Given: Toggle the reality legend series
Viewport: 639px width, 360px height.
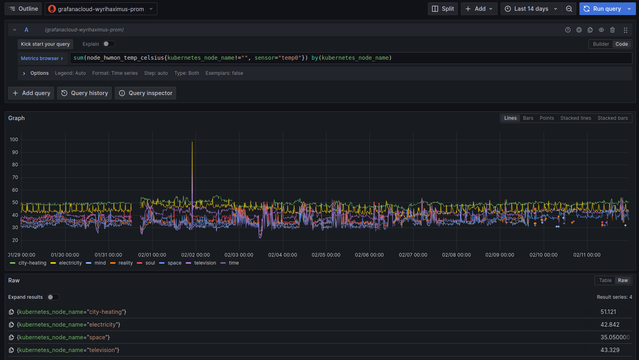Looking at the screenshot, I should [x=126, y=263].
